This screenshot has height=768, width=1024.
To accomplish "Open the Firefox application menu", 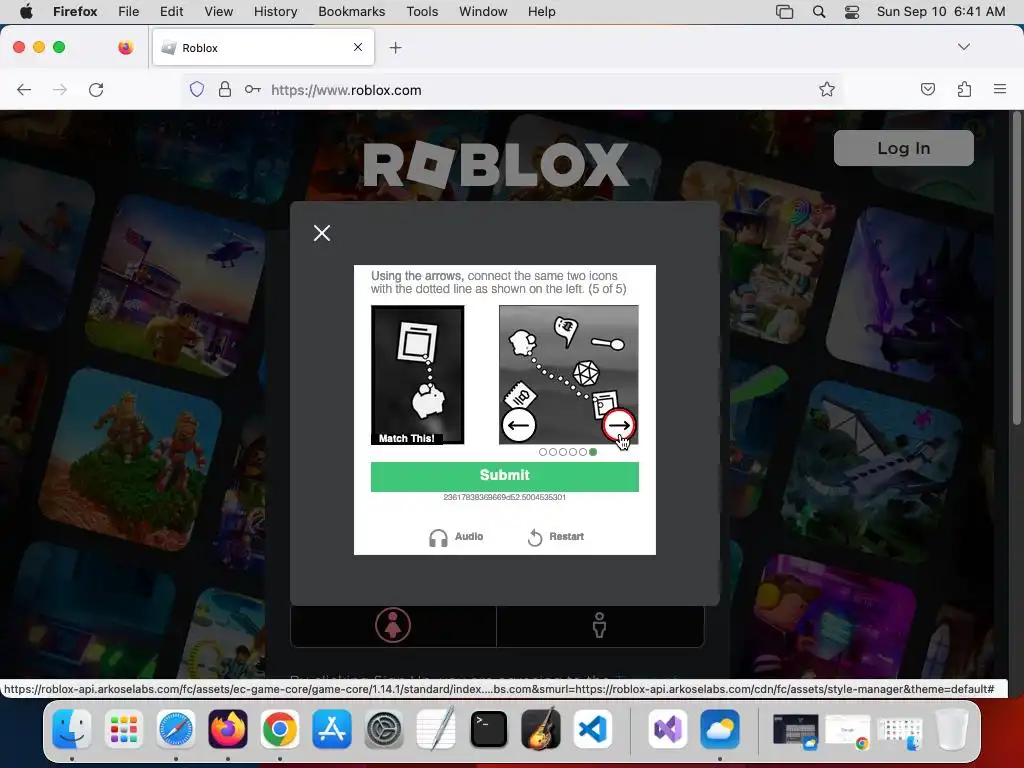I will [x=74, y=12].
